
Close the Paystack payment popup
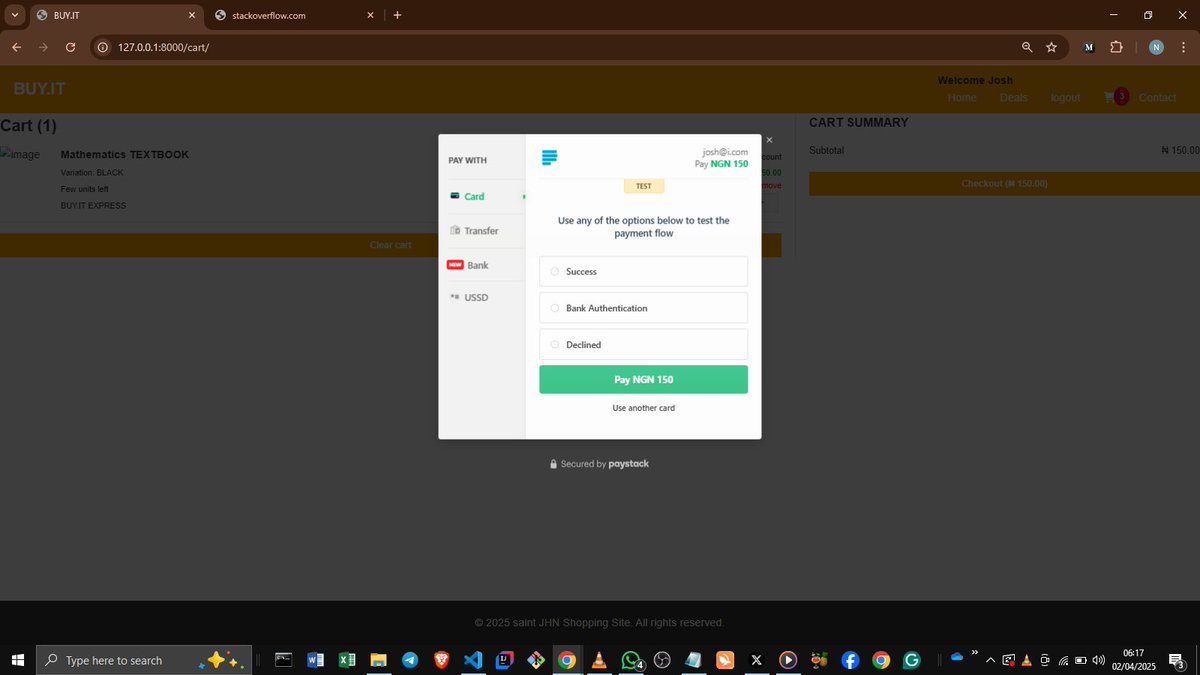pyautogui.click(x=769, y=140)
